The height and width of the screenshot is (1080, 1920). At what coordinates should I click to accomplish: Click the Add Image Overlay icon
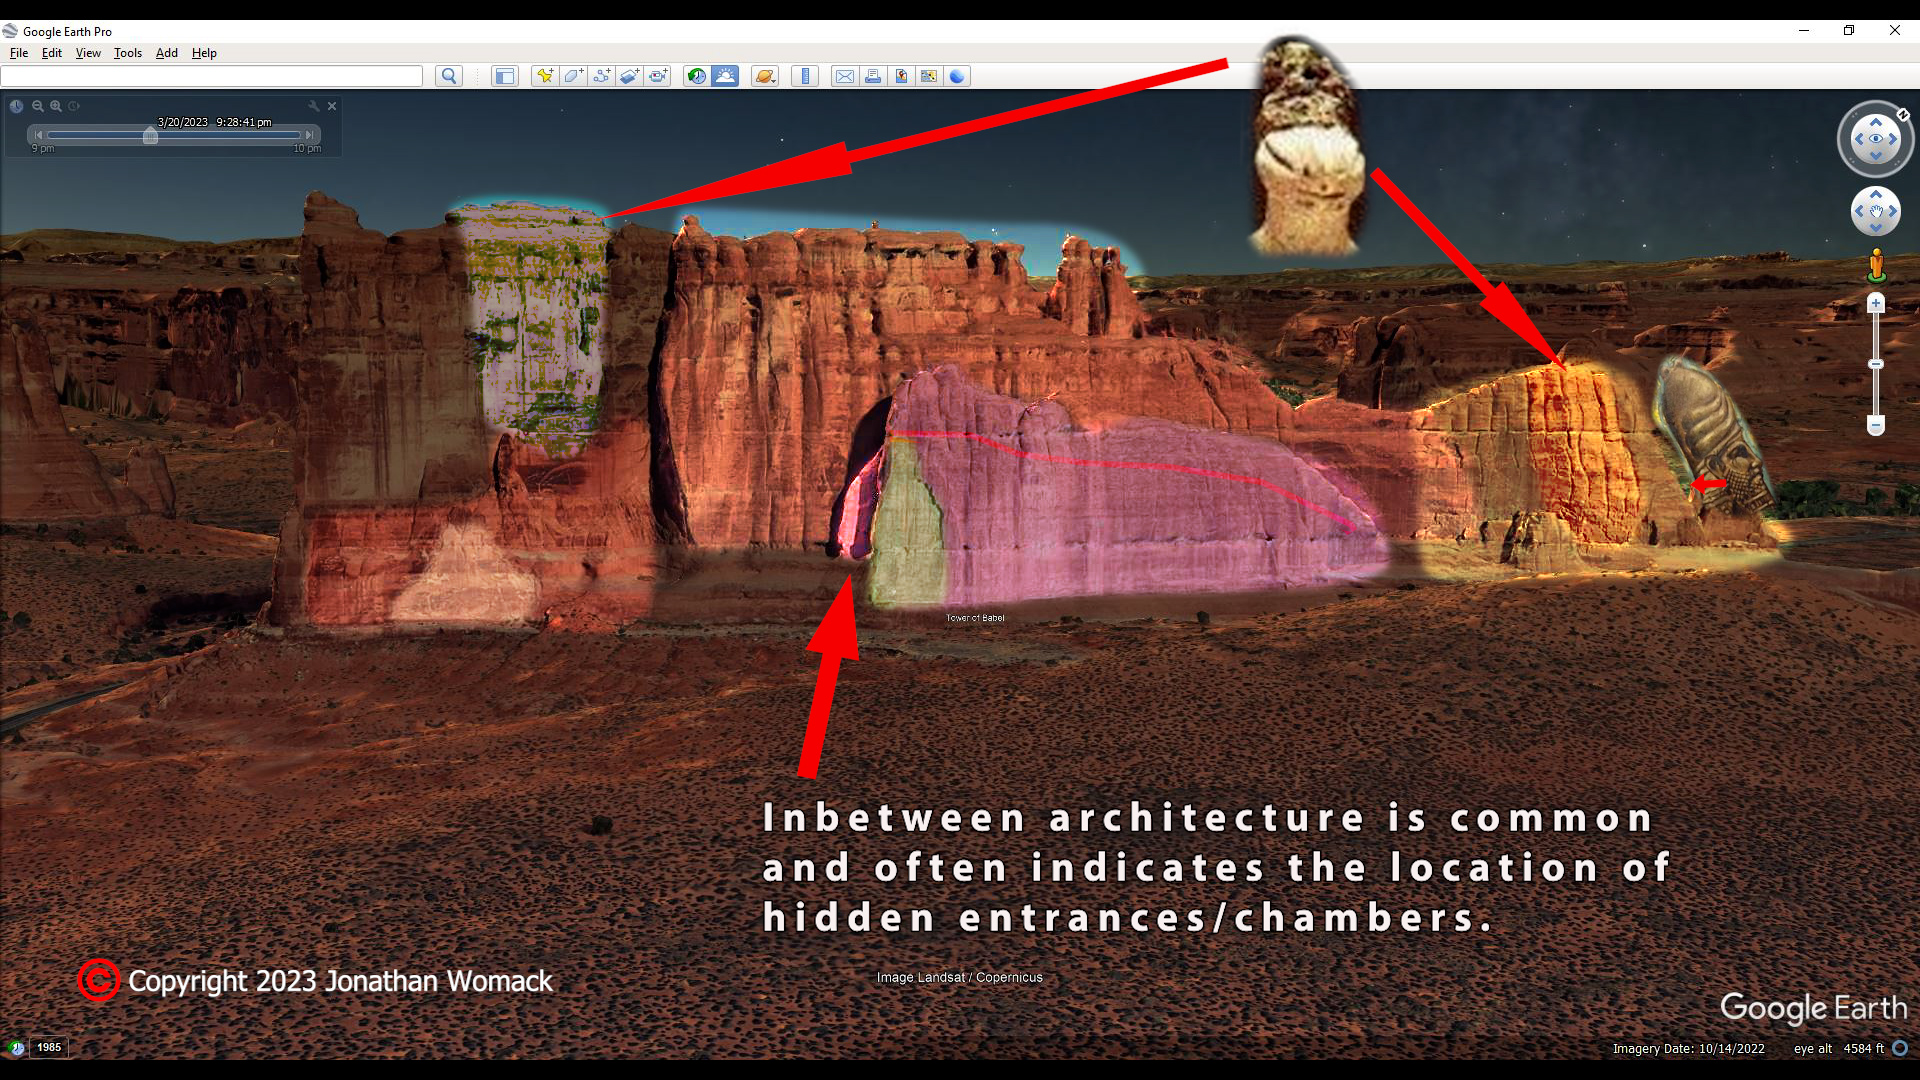pos(629,76)
